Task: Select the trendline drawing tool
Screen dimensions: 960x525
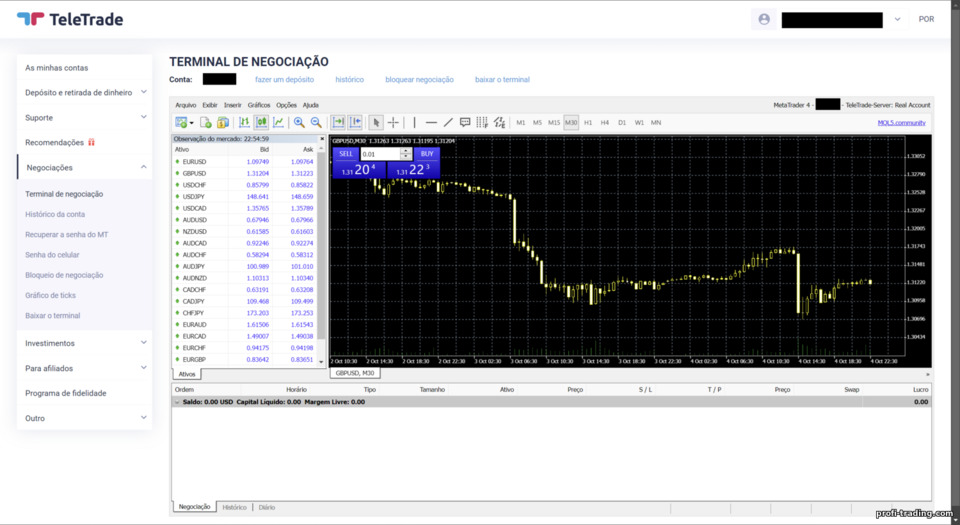Action: [x=448, y=122]
